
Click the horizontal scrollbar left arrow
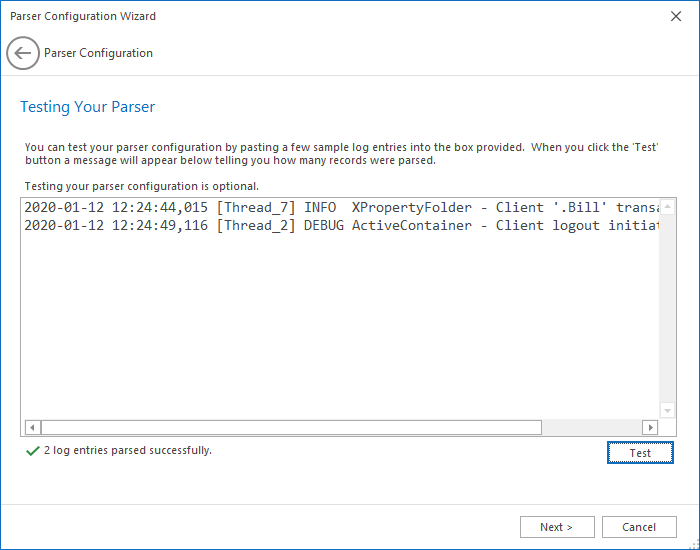(31, 428)
